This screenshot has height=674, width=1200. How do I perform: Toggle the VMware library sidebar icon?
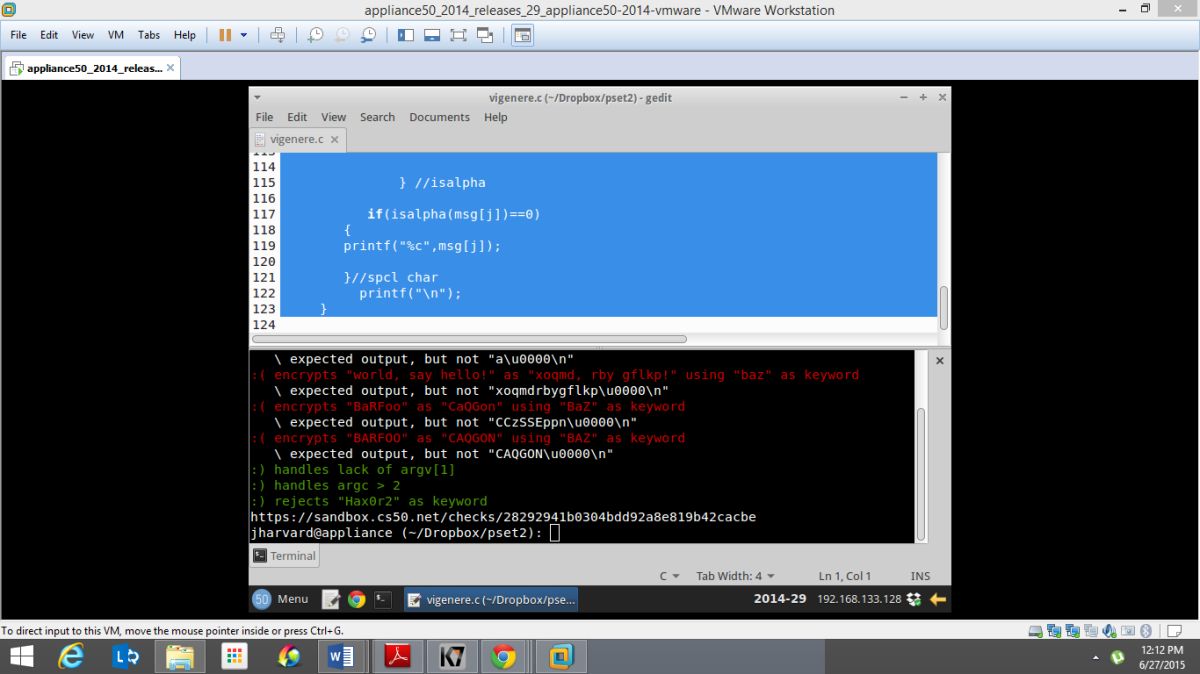pos(406,34)
